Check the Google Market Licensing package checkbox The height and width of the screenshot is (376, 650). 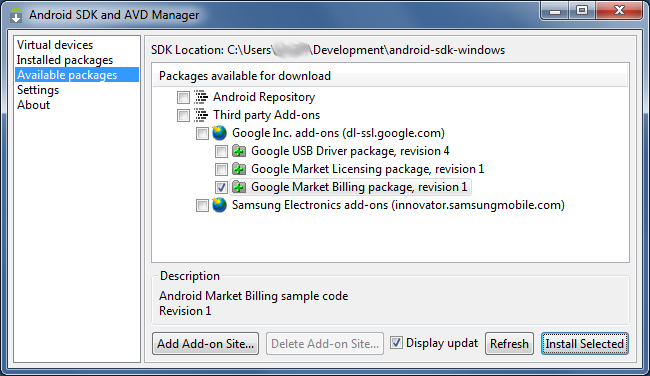click(221, 169)
